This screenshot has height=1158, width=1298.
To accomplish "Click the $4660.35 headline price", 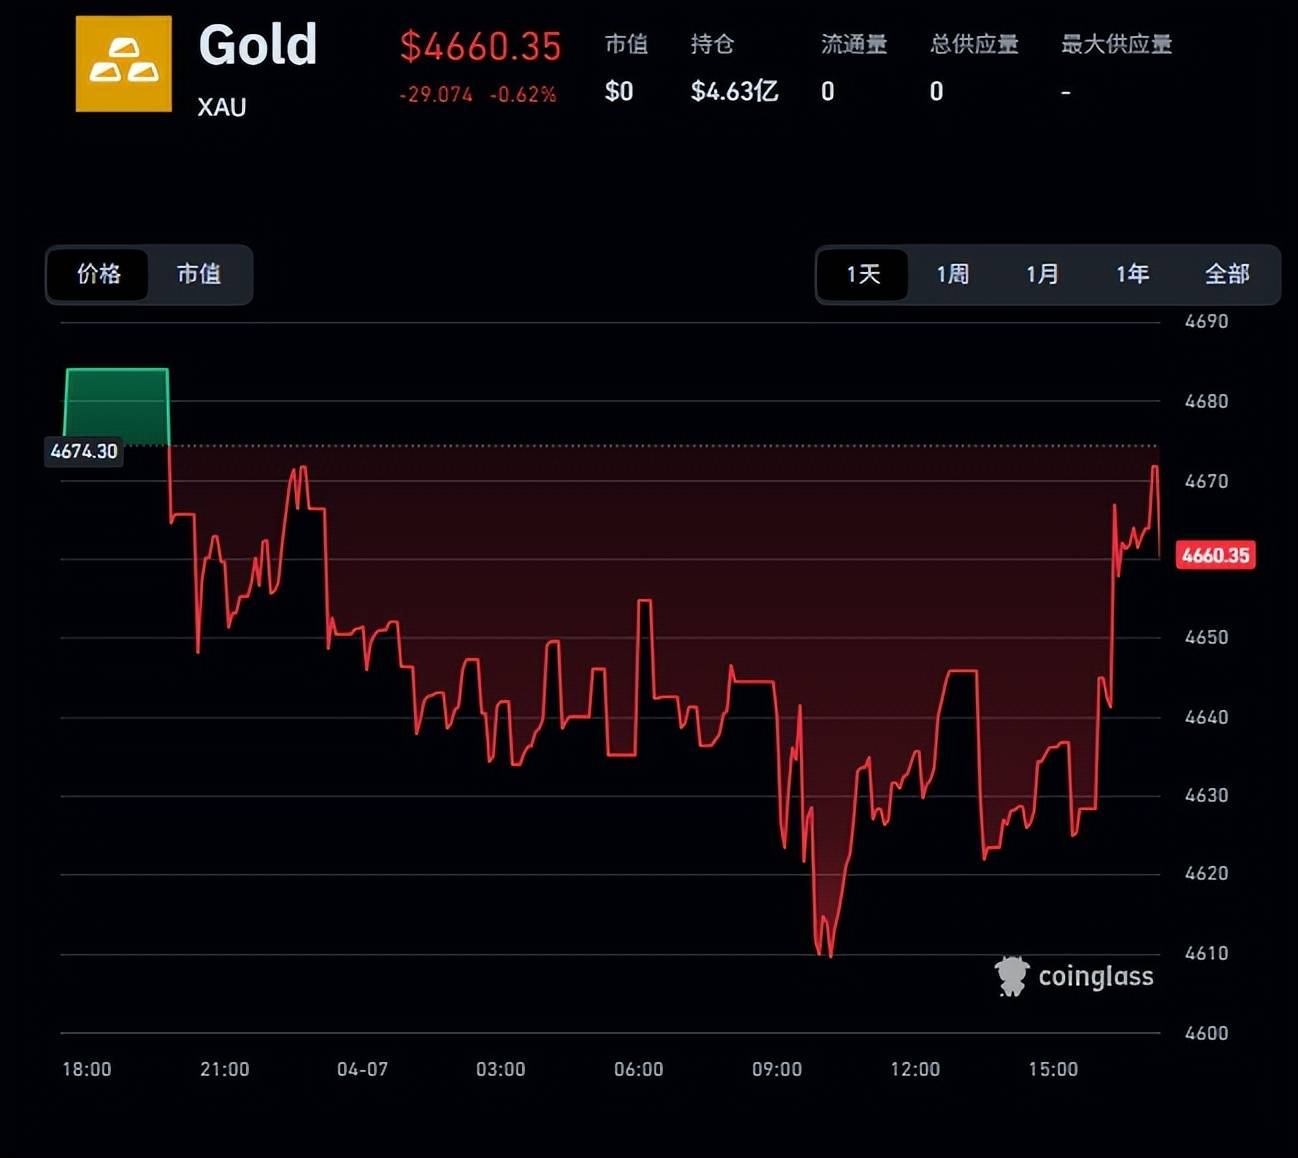I will [x=480, y=47].
